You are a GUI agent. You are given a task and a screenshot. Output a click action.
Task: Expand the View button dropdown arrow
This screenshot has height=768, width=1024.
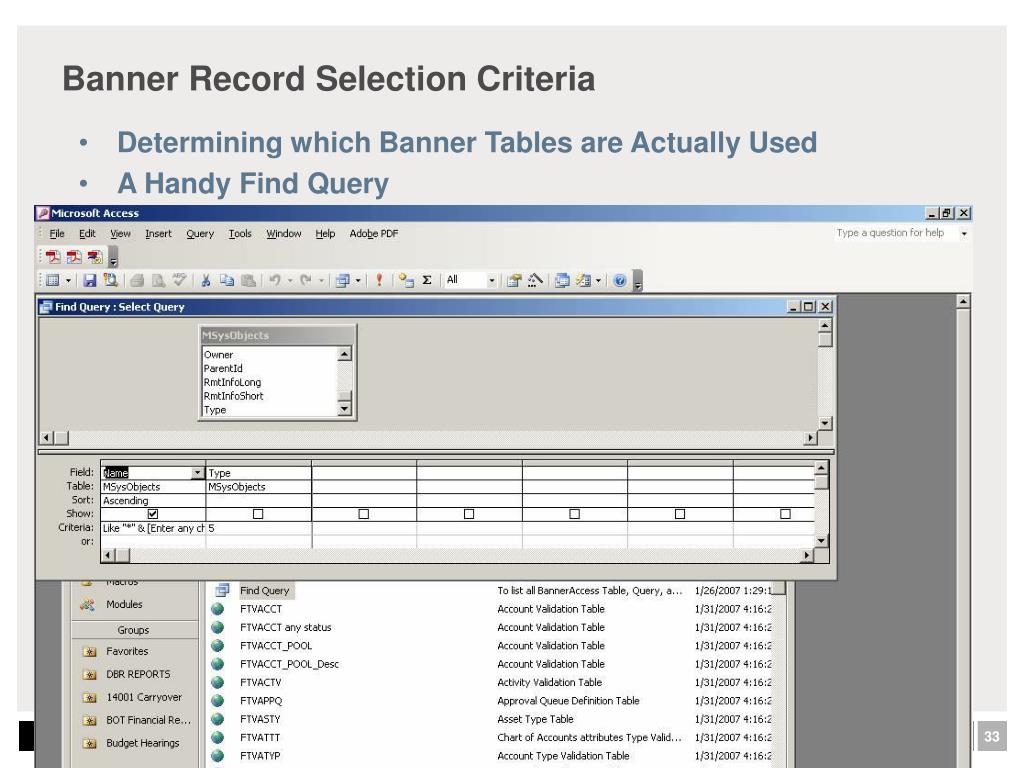click(x=69, y=281)
